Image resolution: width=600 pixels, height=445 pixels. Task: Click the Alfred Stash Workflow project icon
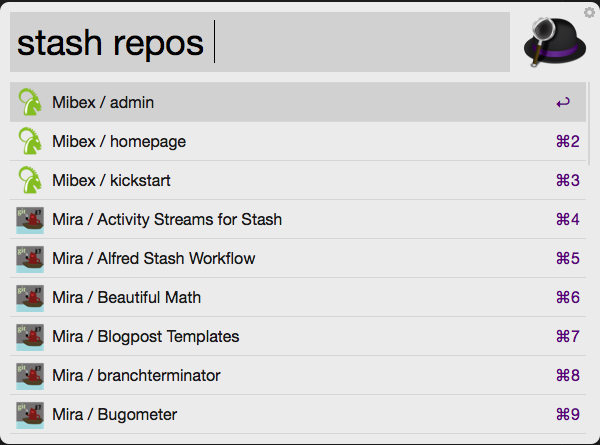30,259
